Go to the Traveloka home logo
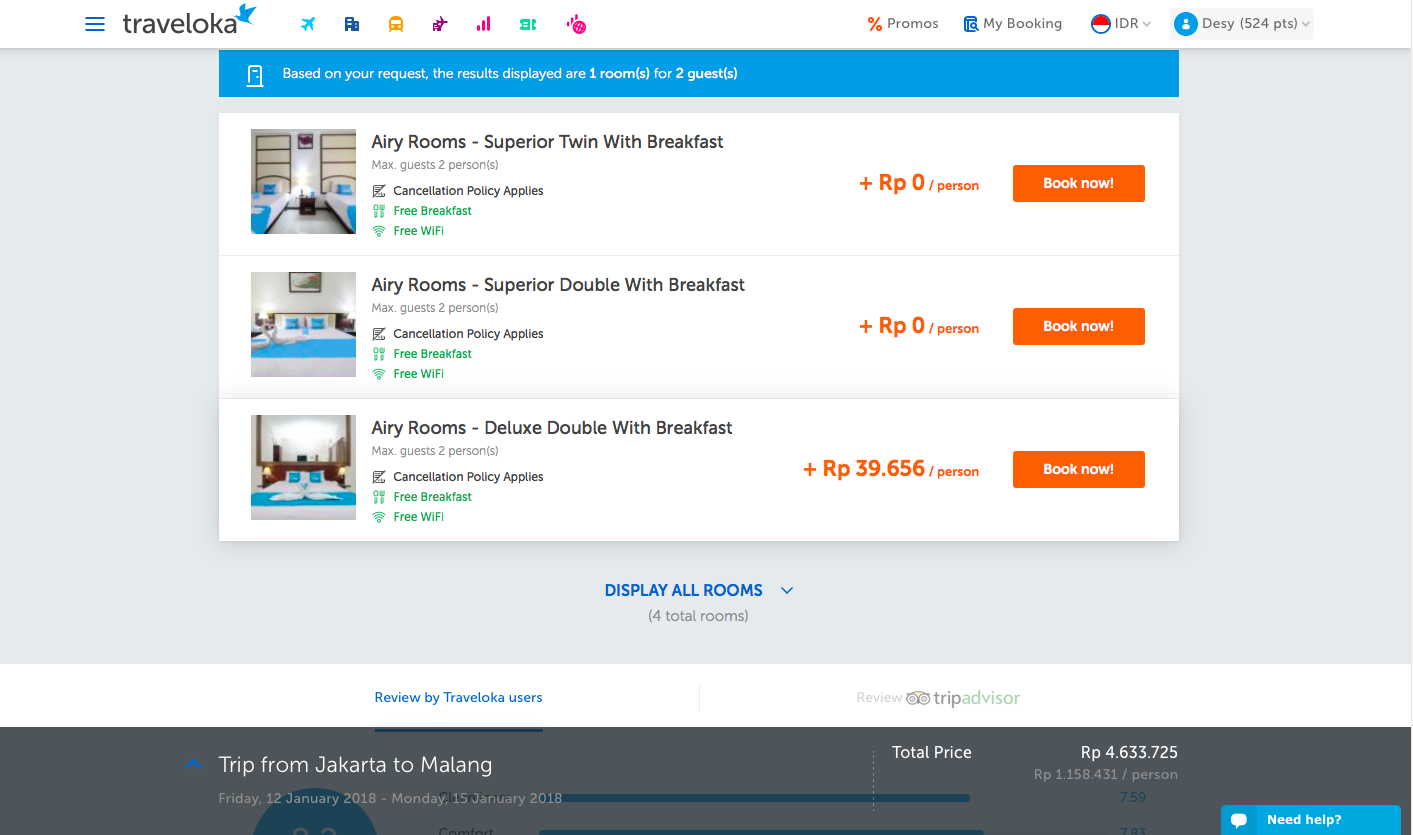This screenshot has height=835, width=1413. point(190,20)
